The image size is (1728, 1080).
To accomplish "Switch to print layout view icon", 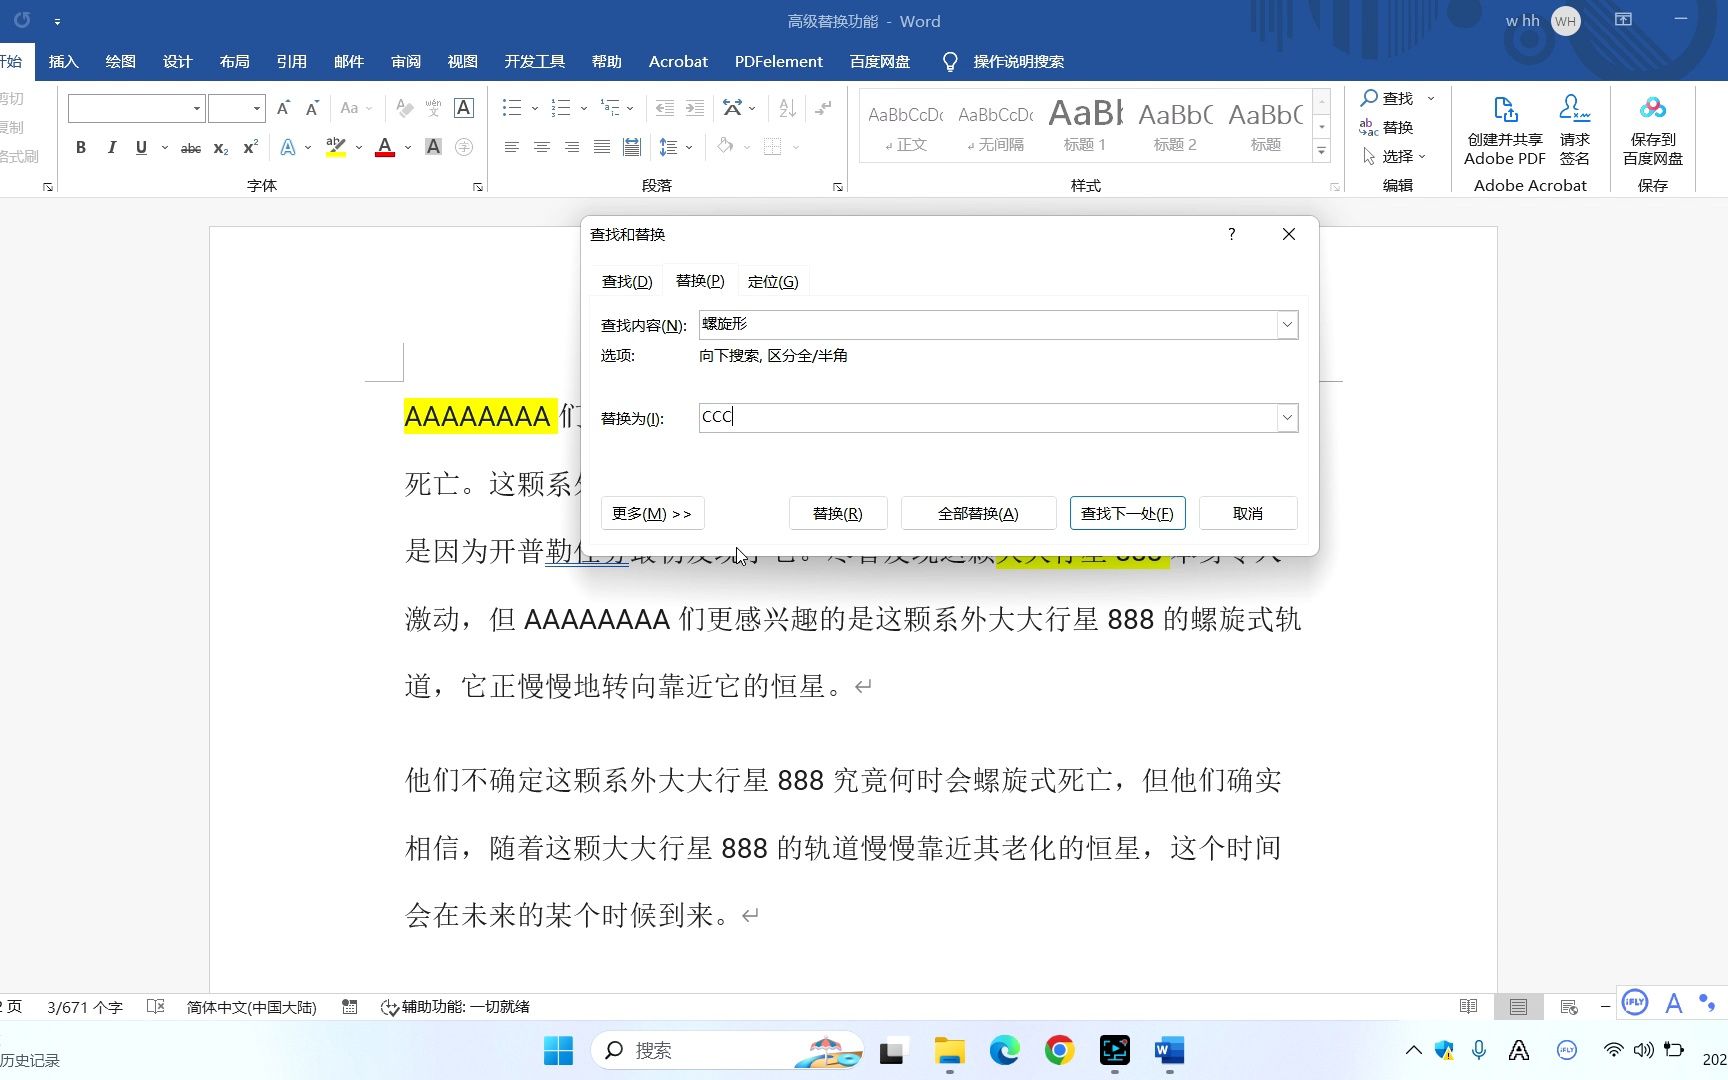I will point(1518,1007).
